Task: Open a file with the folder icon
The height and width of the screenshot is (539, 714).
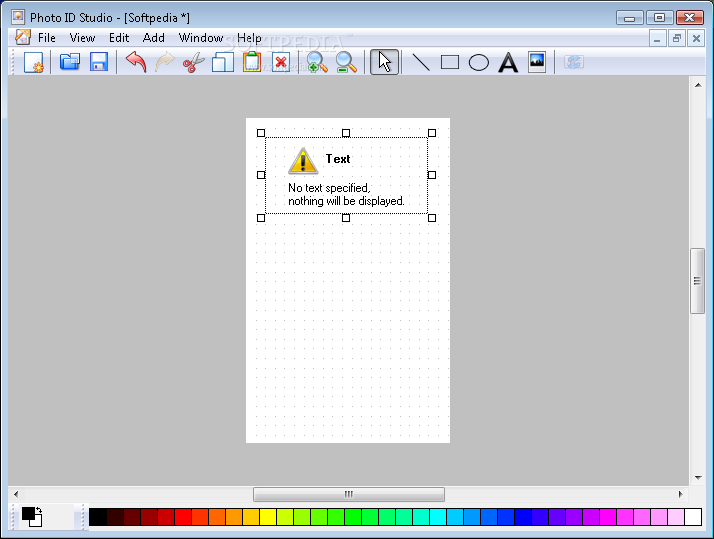Action: tap(70, 62)
